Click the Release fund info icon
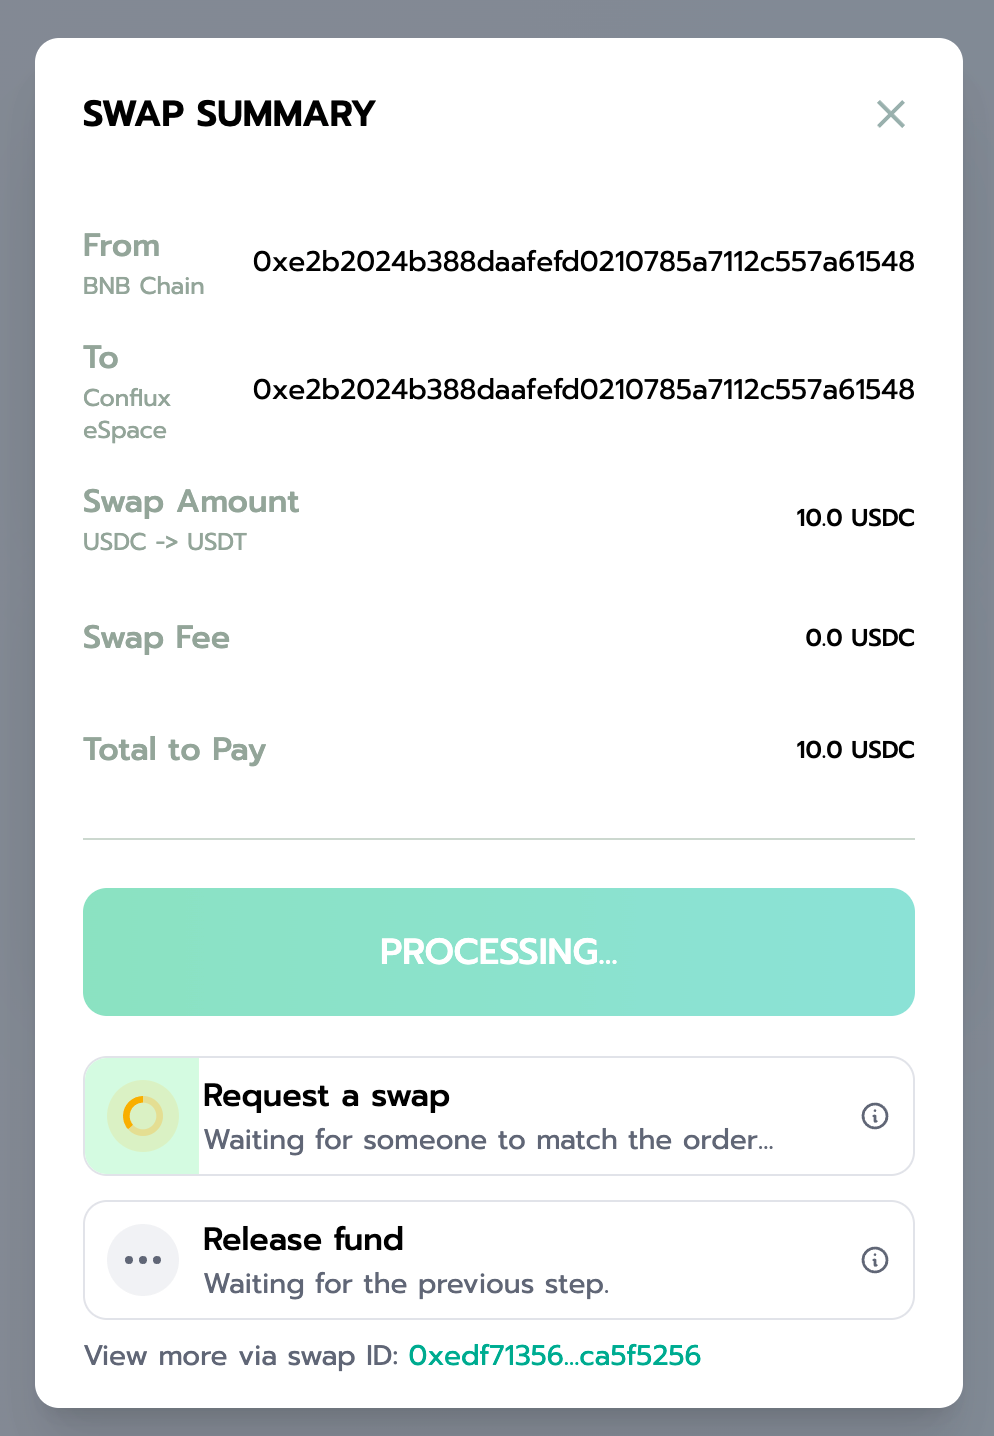994x1436 pixels. 874,1260
